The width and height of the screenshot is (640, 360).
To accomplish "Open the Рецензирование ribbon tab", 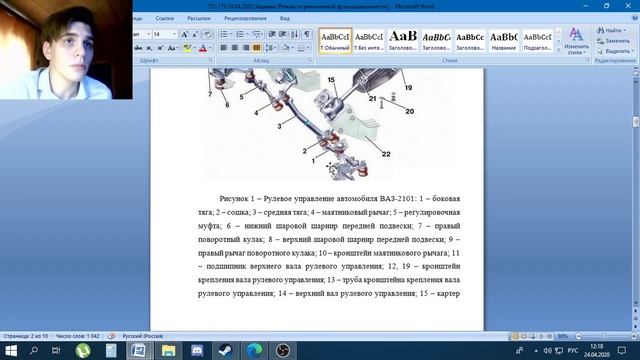I will pos(245,18).
